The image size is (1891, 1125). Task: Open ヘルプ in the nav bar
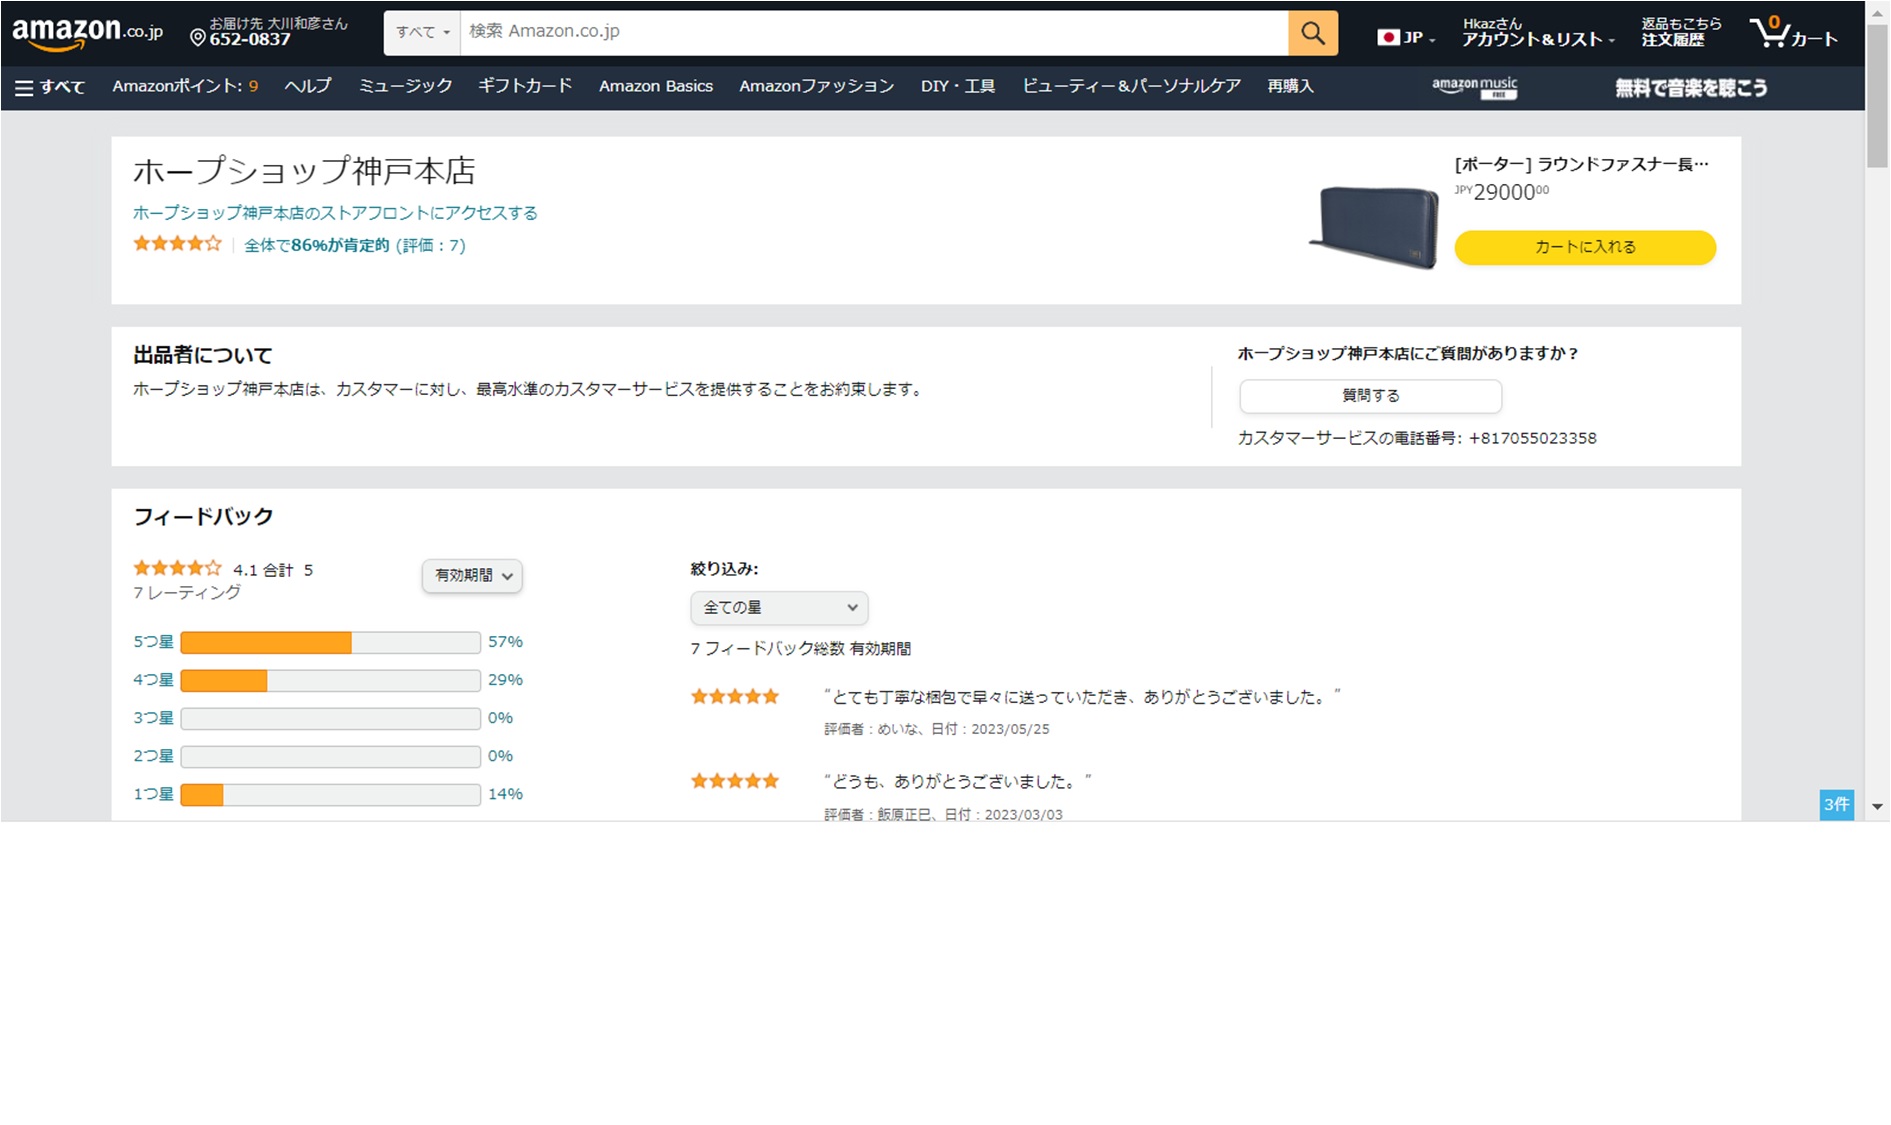pyautogui.click(x=307, y=86)
